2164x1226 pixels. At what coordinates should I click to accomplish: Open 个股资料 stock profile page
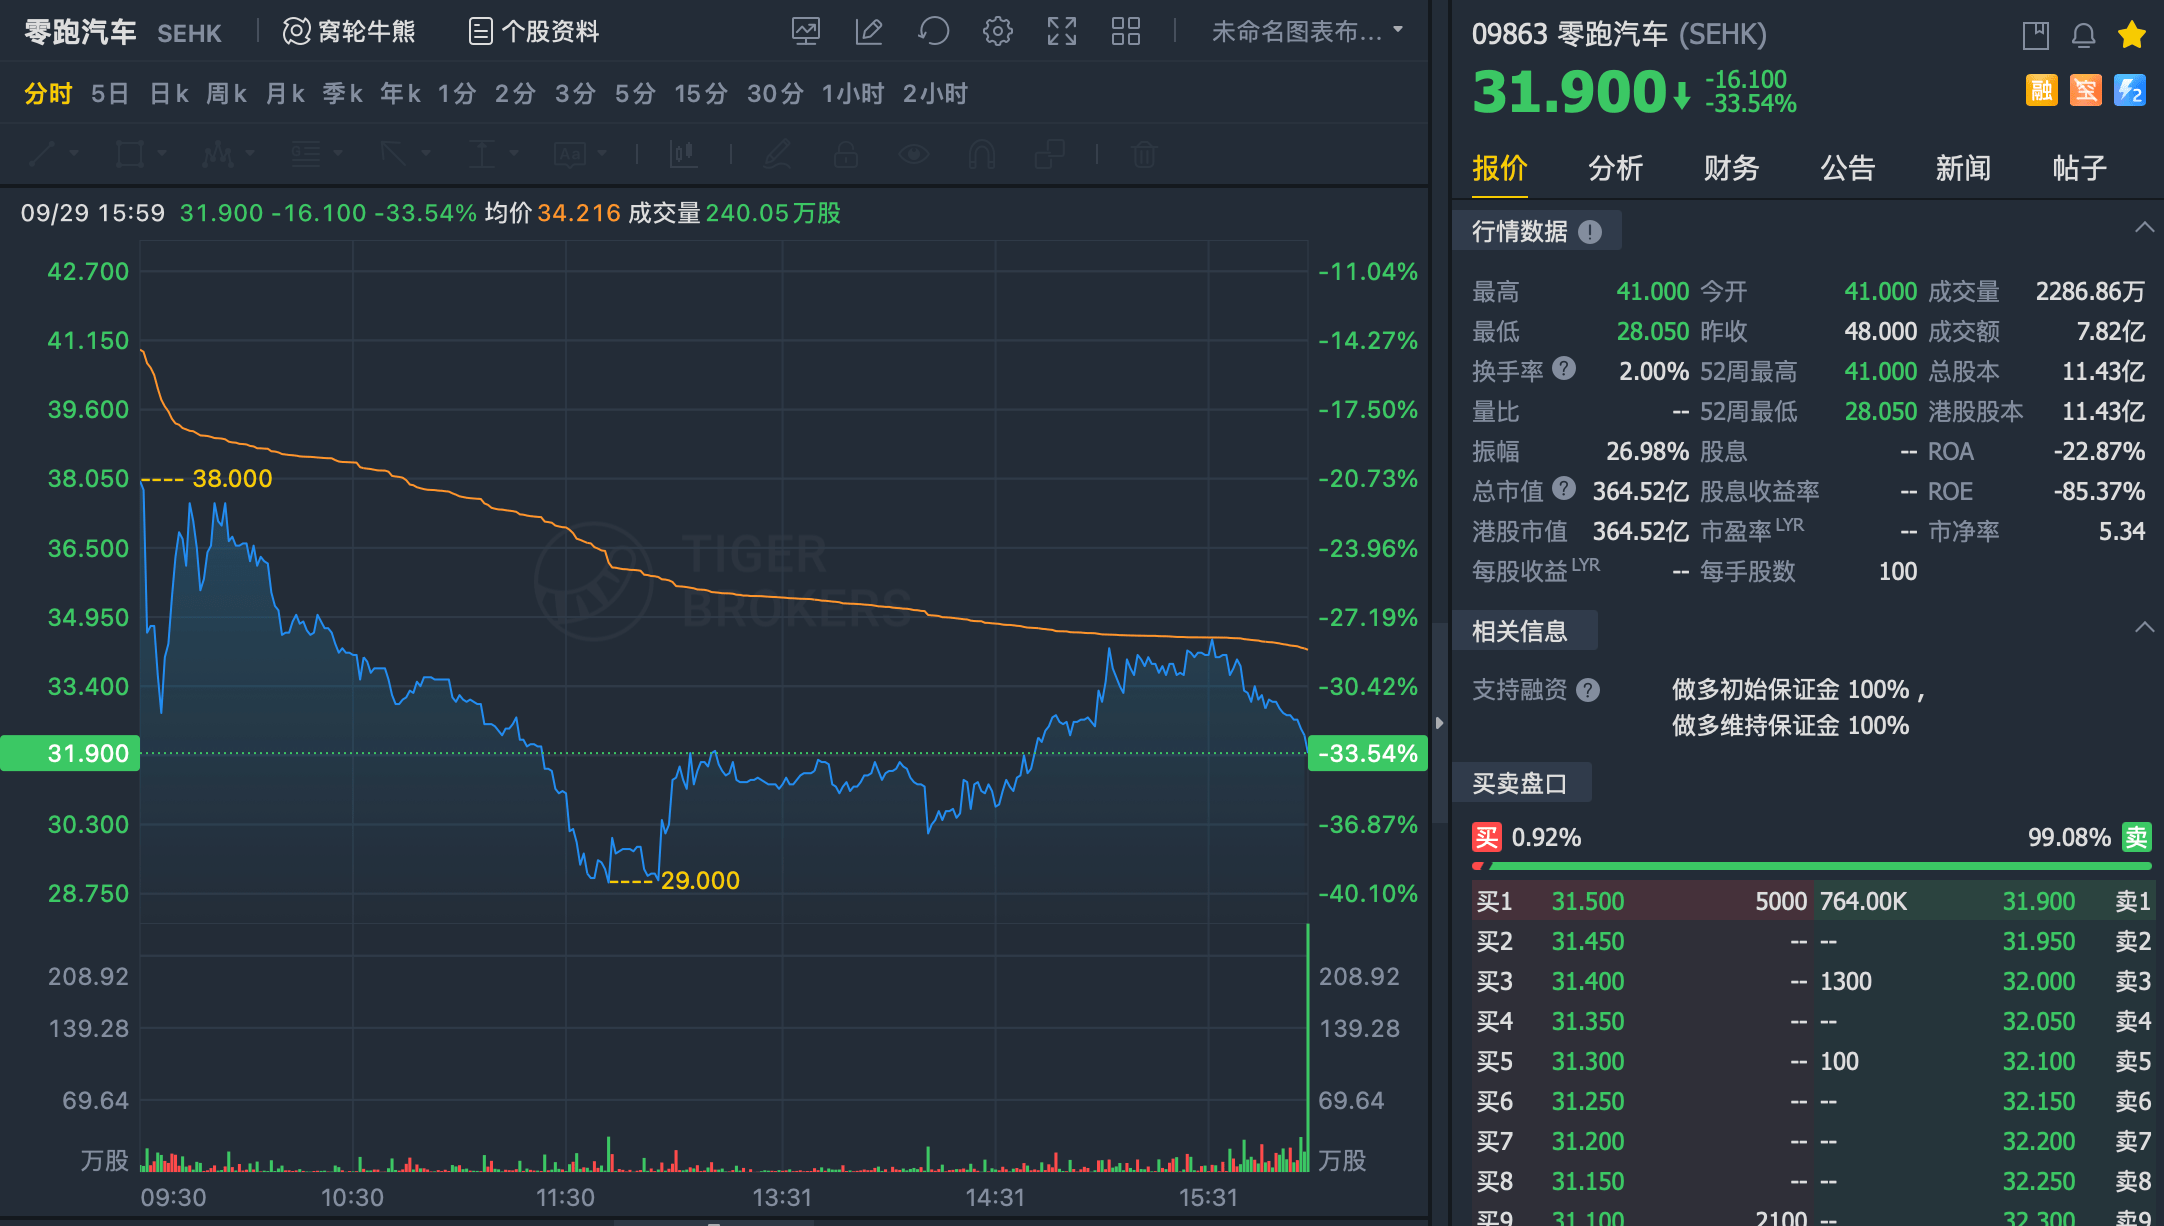533,31
